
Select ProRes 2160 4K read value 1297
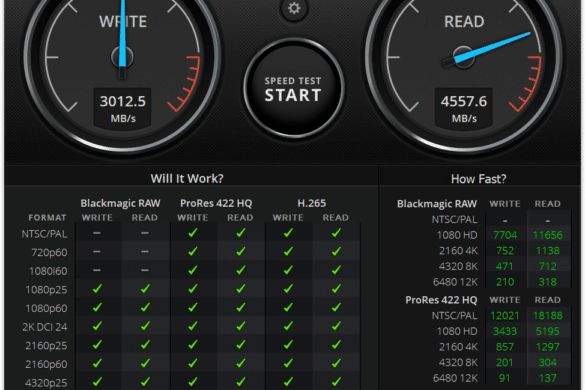point(547,347)
